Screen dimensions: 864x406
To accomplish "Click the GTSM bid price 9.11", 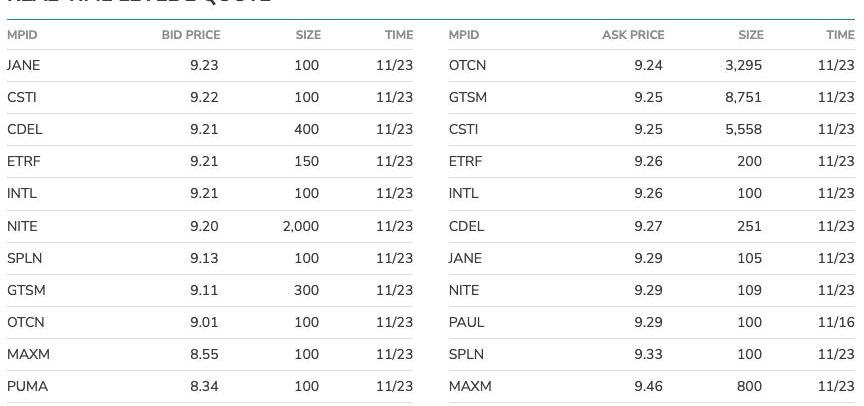I will [x=203, y=290].
